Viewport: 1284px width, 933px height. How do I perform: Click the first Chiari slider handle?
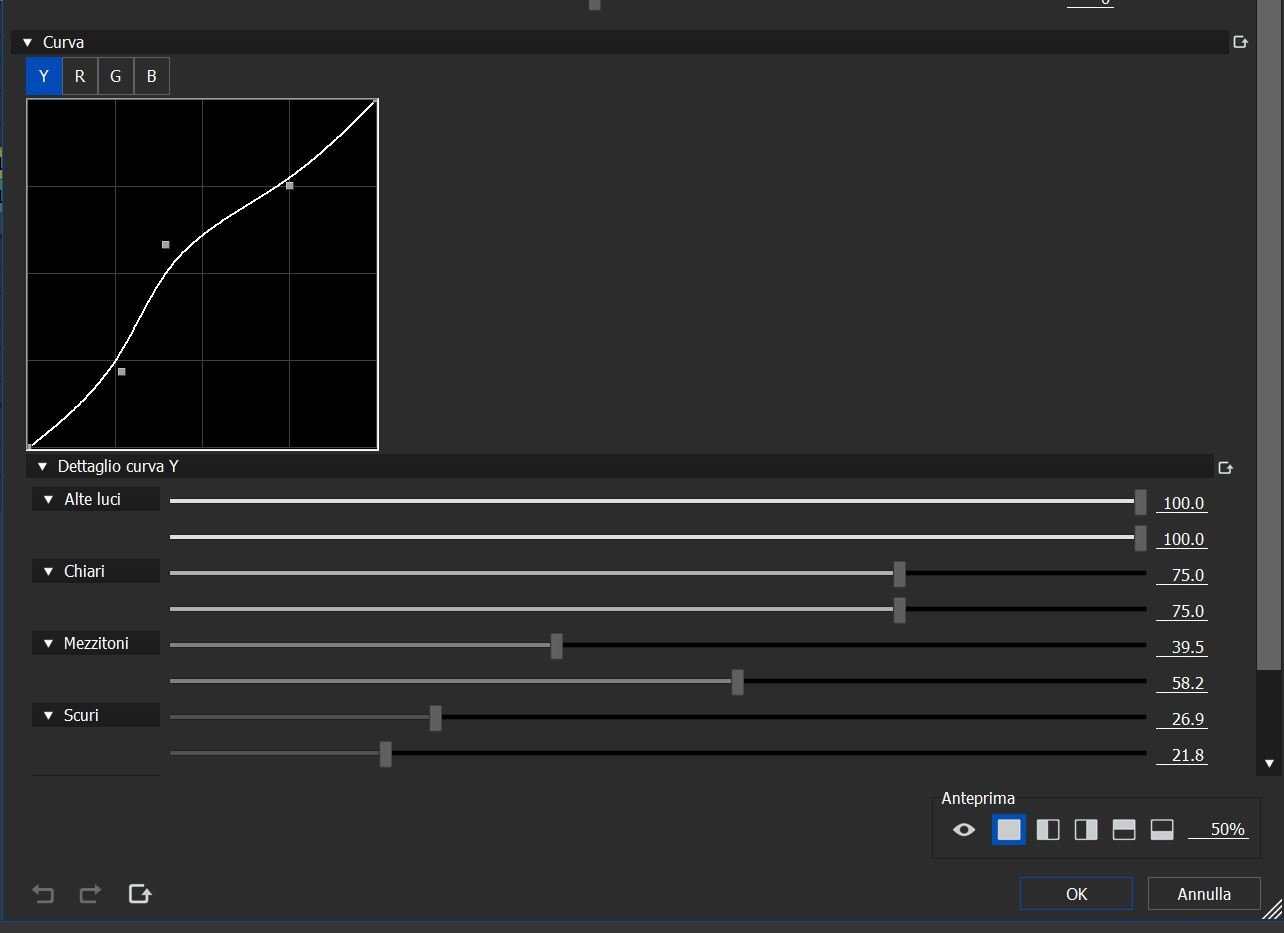click(x=899, y=574)
